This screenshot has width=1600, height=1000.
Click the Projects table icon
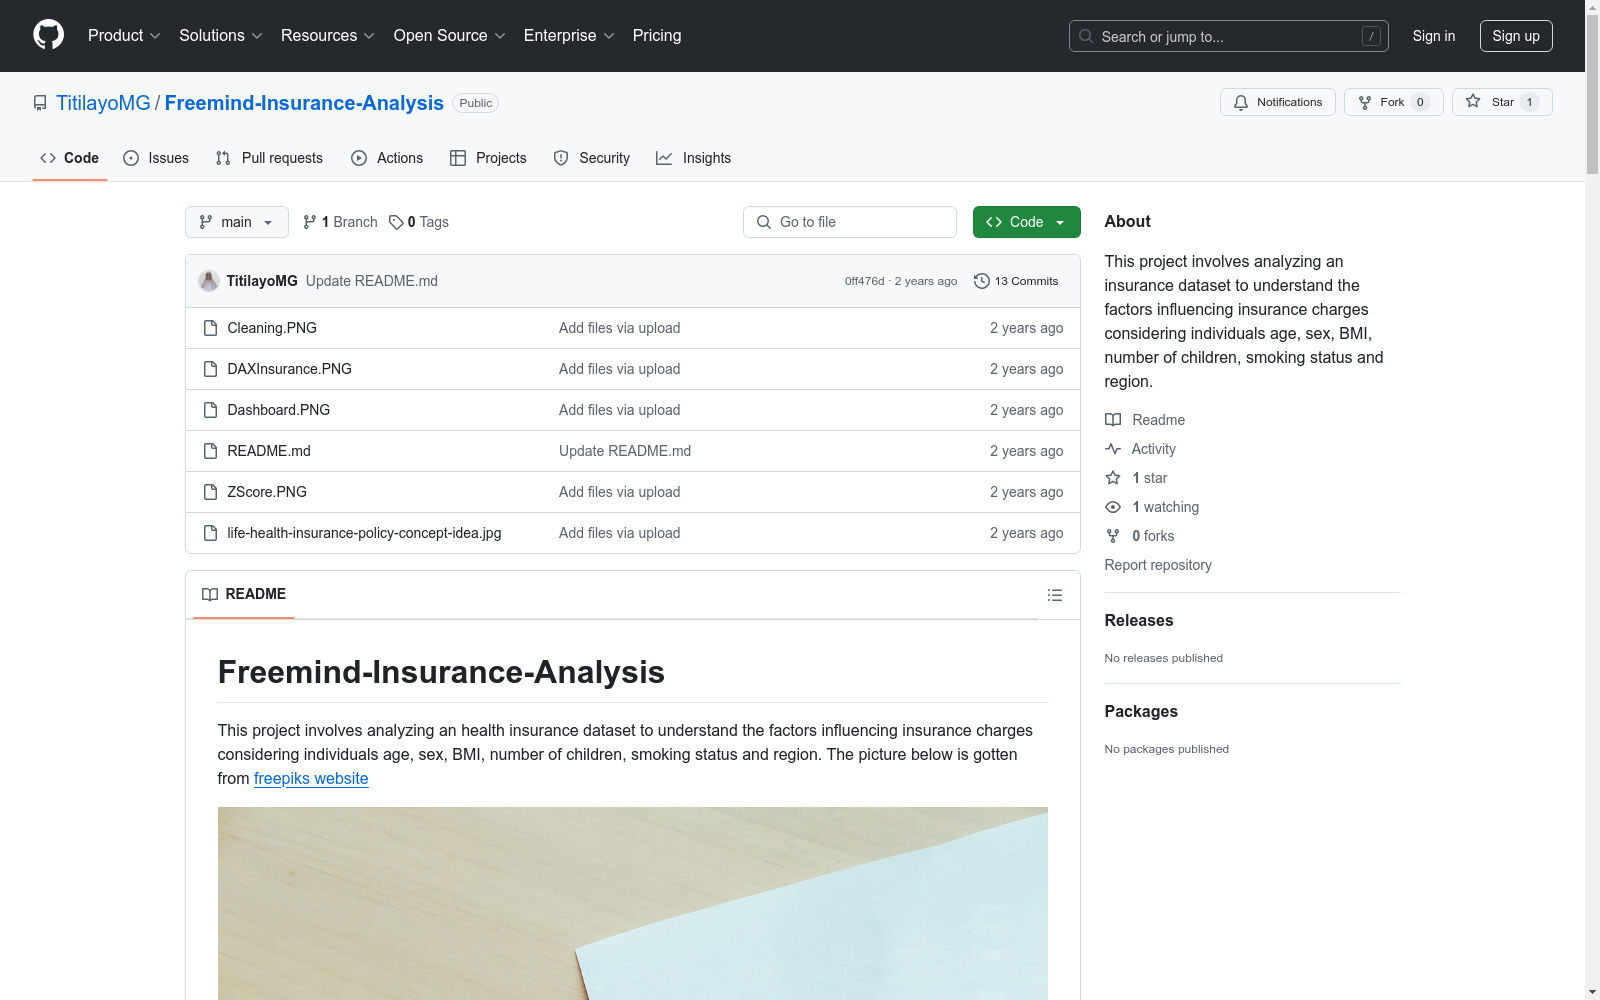(x=458, y=158)
